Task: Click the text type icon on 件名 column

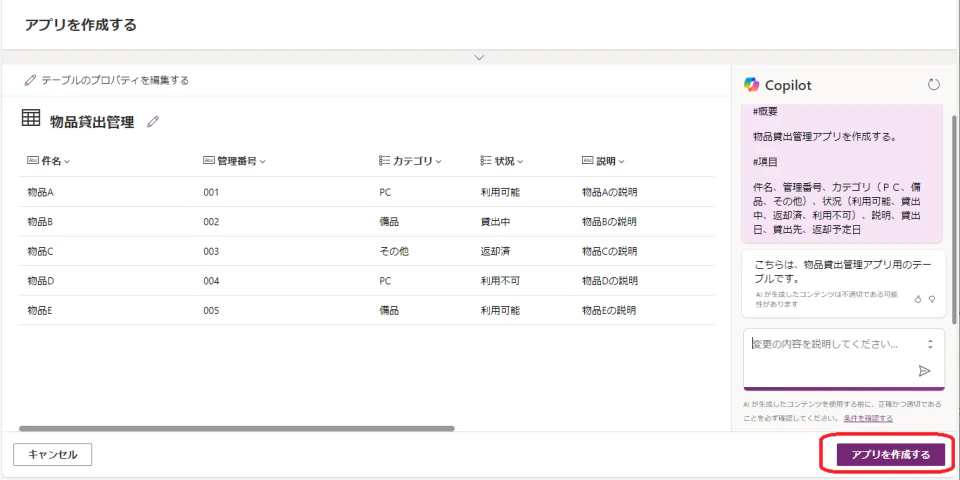Action: 33,161
